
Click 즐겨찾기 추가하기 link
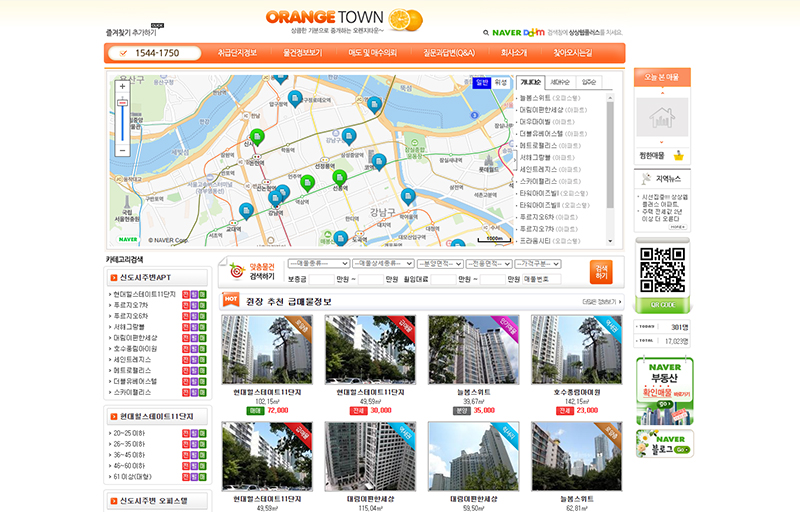131,33
